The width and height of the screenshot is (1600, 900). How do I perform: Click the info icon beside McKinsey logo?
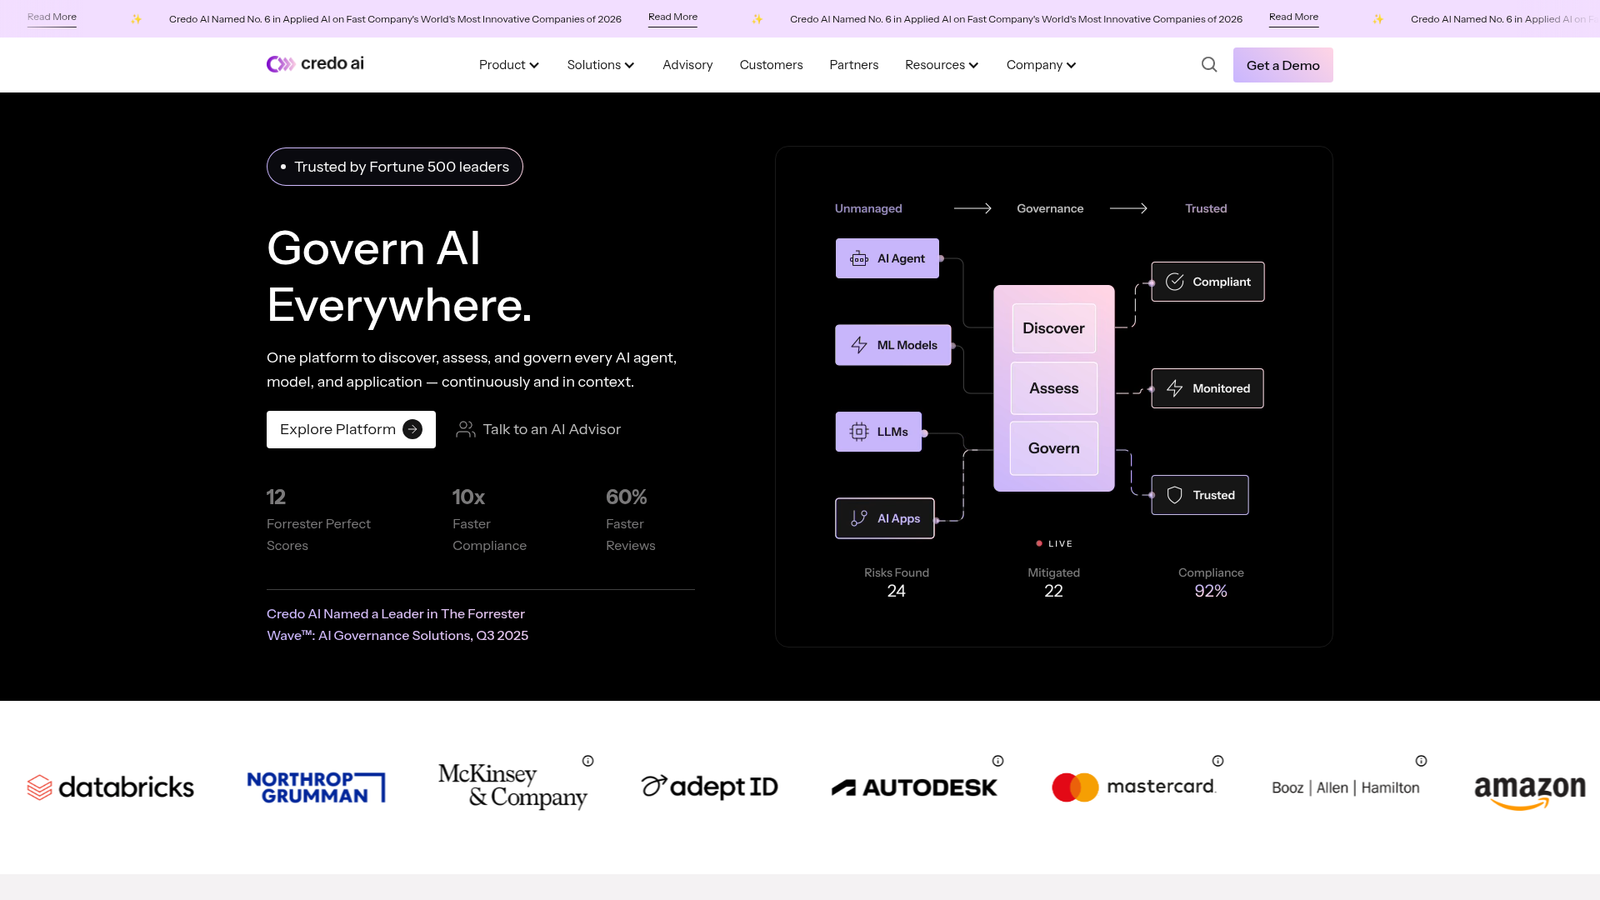(588, 761)
